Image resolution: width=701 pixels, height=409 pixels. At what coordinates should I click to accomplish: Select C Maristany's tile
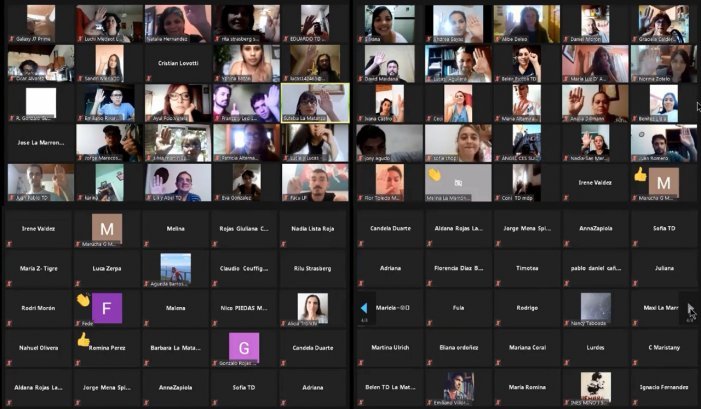pyautogui.click(x=664, y=347)
